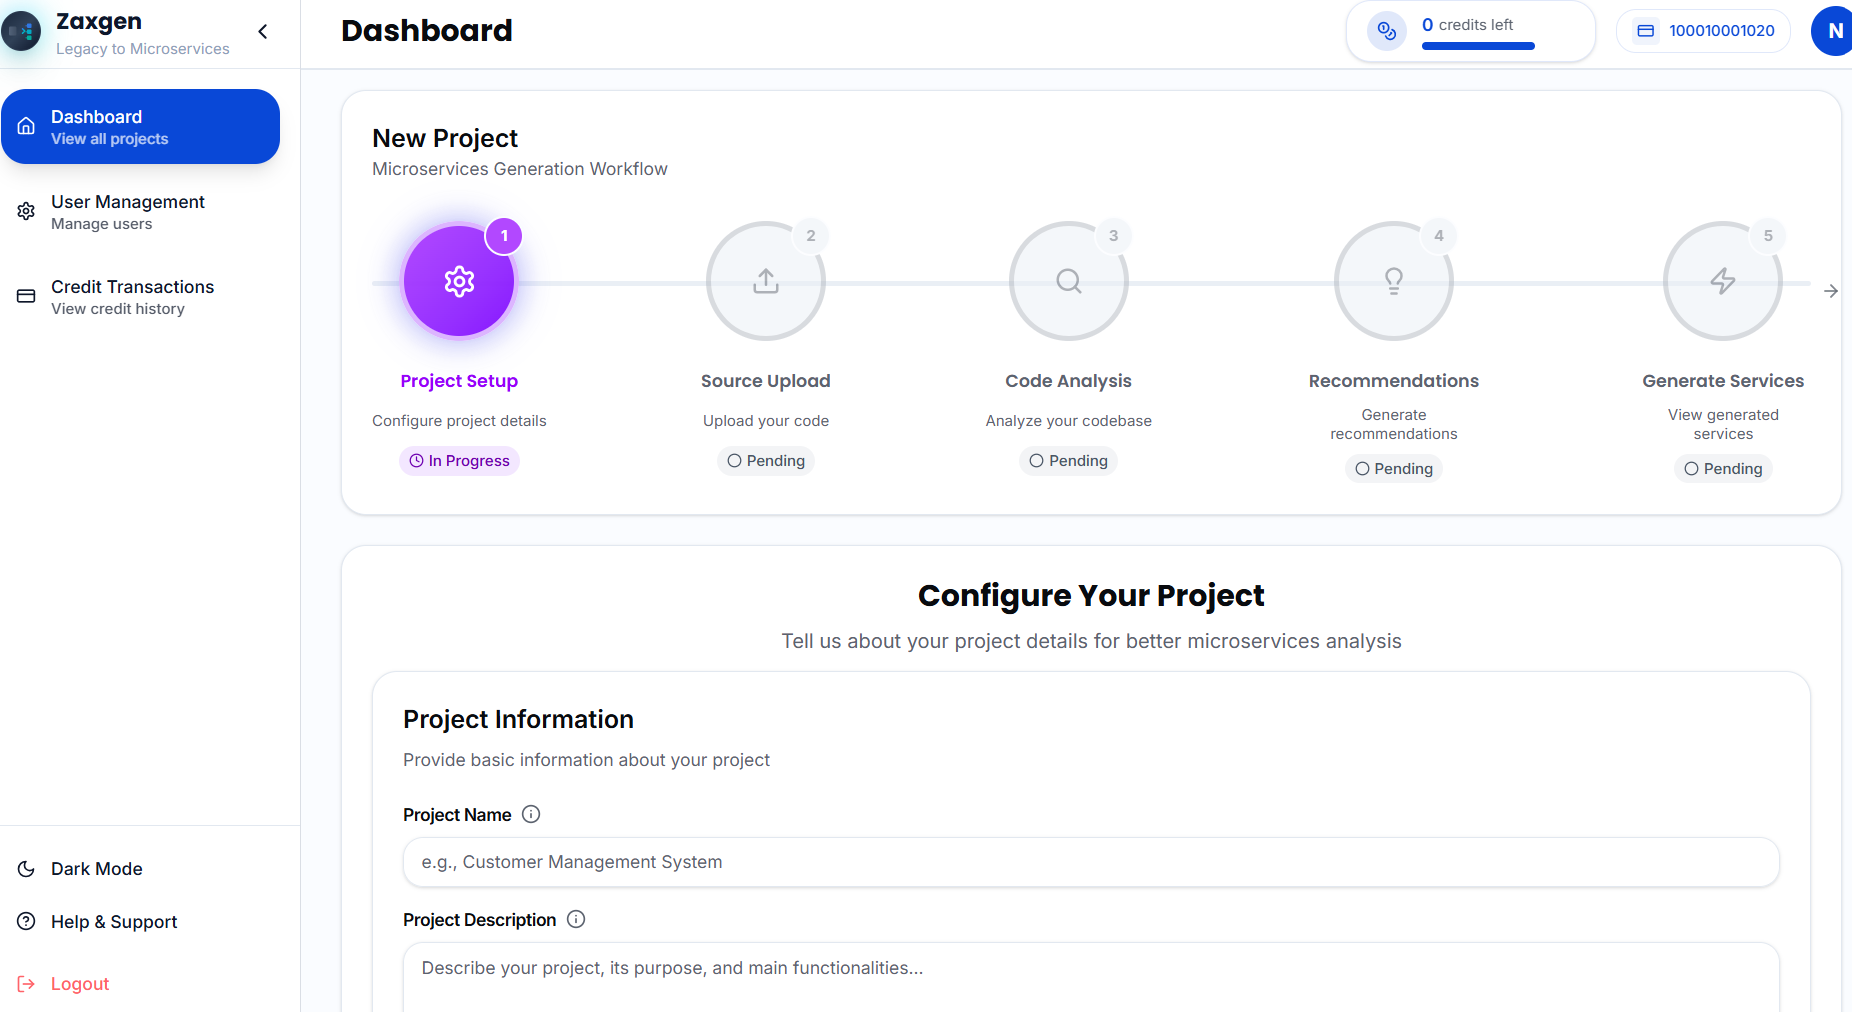Click the credits coins icon

tap(1387, 31)
